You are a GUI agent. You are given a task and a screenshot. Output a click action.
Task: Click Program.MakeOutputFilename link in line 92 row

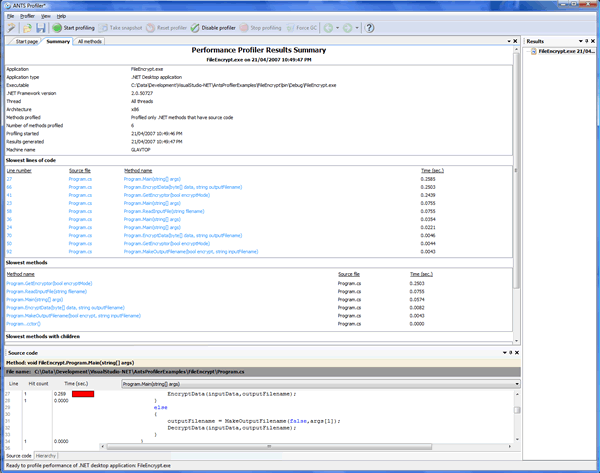coord(191,252)
